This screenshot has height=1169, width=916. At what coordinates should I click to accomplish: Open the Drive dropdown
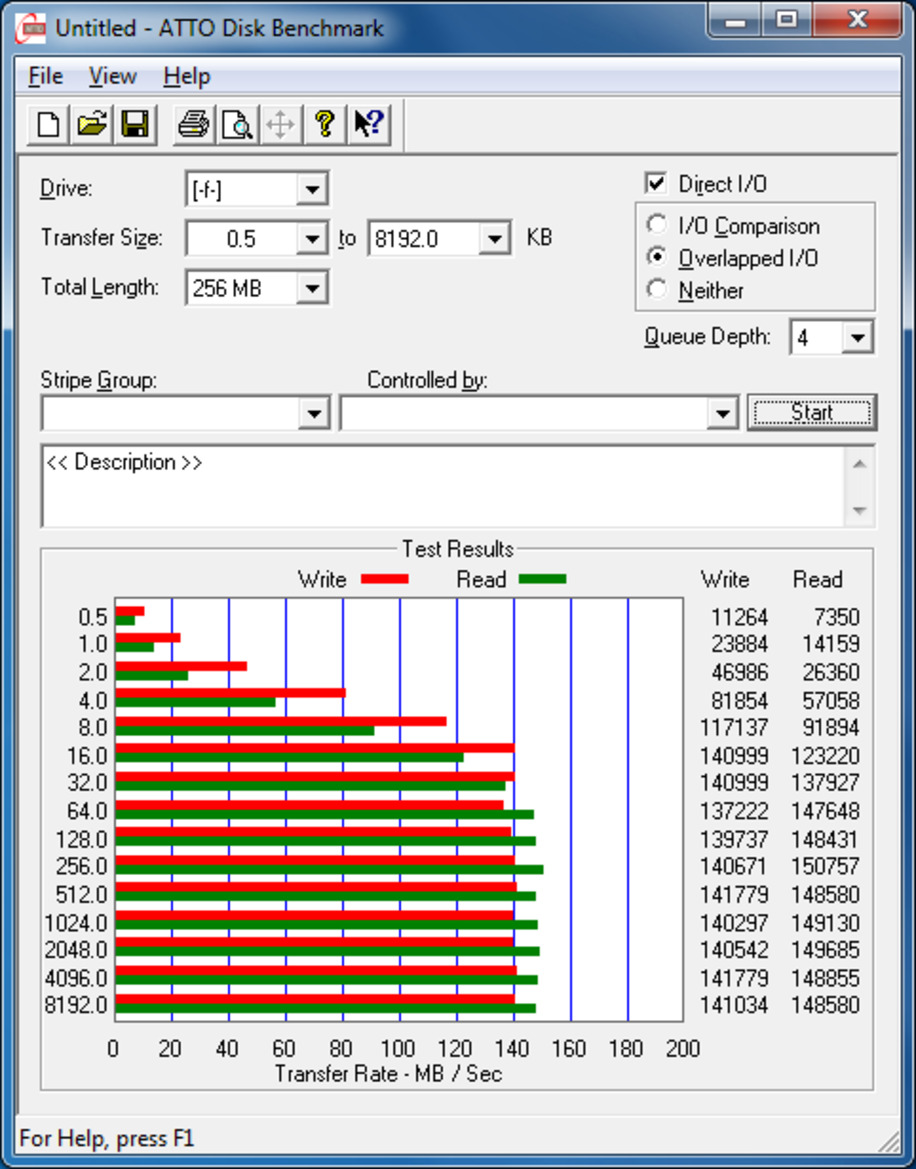[312, 189]
